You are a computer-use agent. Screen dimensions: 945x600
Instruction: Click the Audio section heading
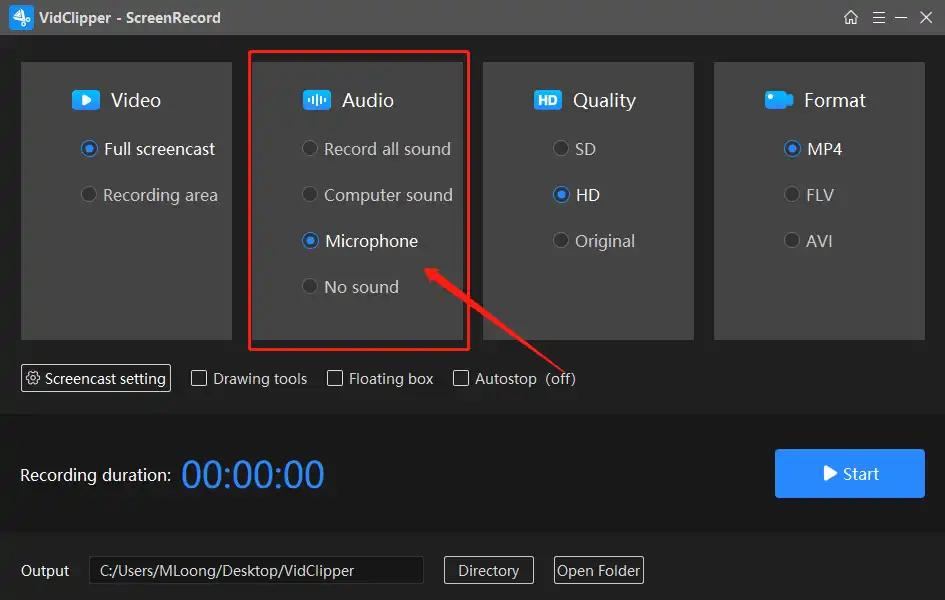368,100
